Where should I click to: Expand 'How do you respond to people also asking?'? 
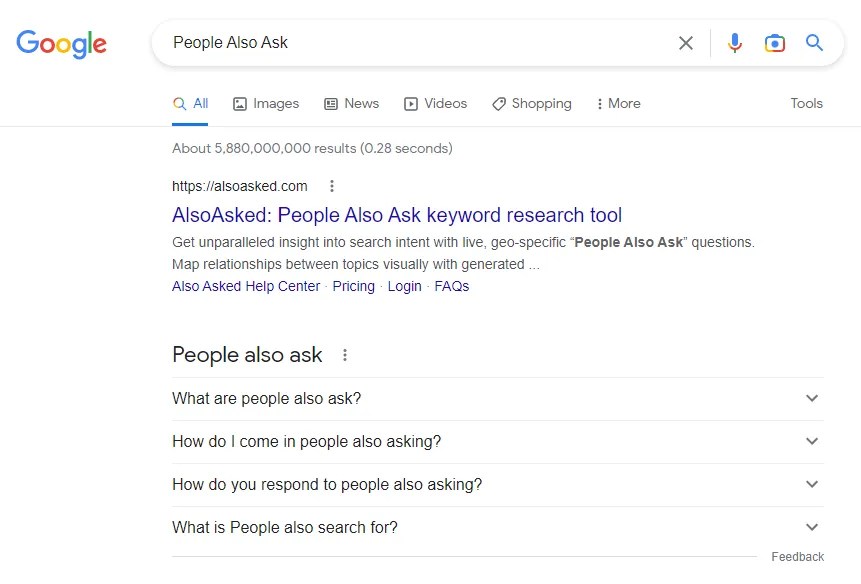497,485
